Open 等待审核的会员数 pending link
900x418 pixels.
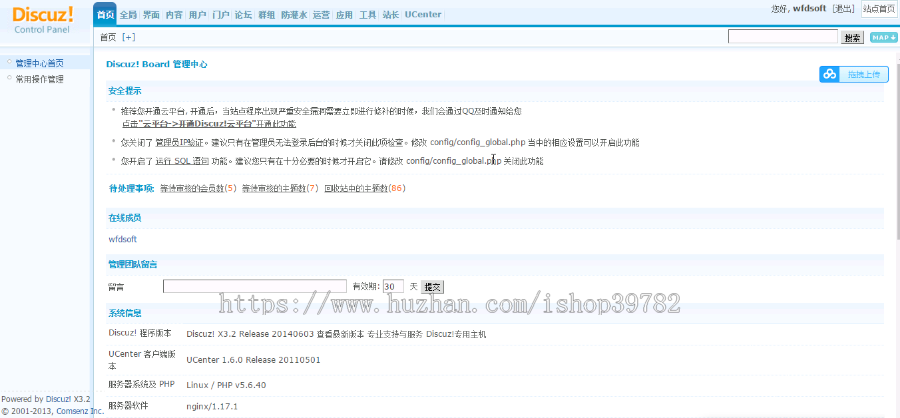192,188
